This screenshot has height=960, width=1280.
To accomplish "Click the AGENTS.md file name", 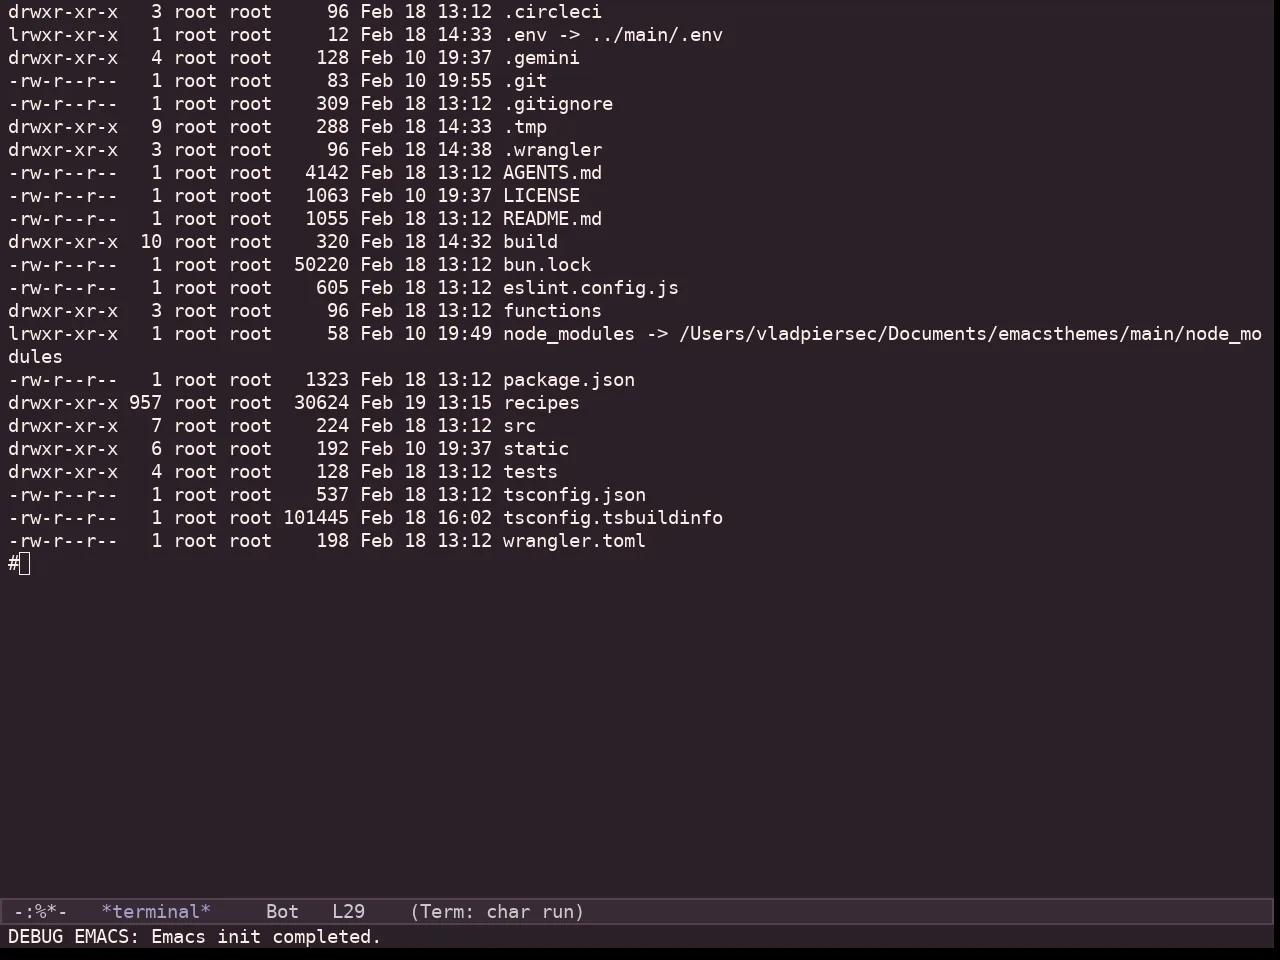I will coord(552,173).
